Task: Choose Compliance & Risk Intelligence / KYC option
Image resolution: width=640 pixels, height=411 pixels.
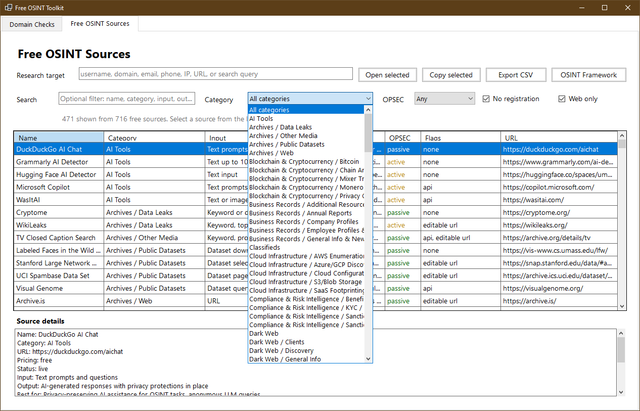Action: click(306, 307)
